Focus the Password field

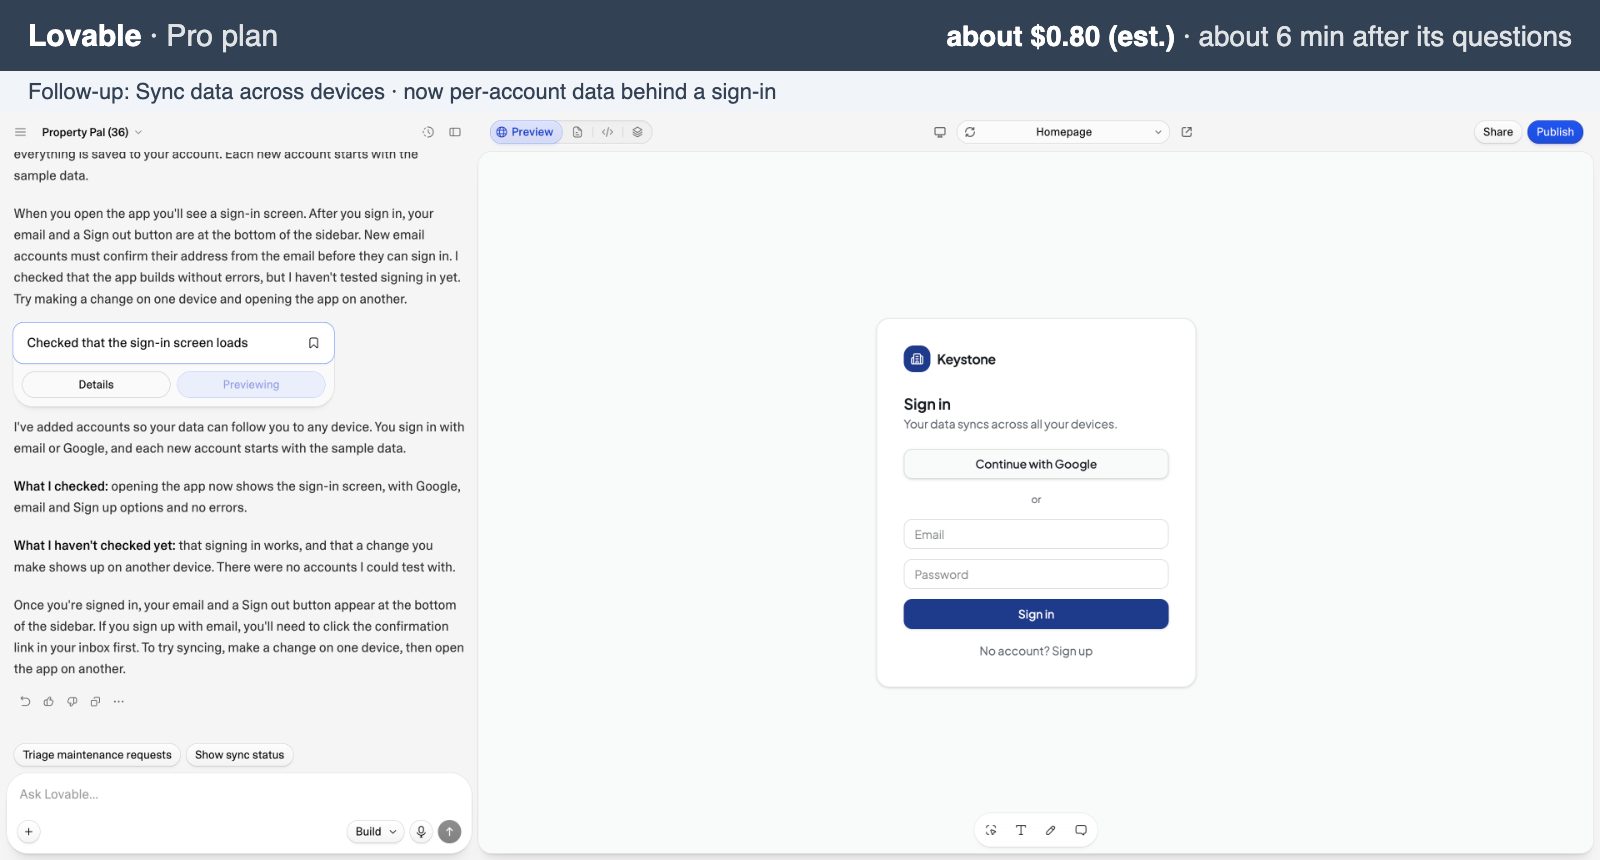[1036, 575]
